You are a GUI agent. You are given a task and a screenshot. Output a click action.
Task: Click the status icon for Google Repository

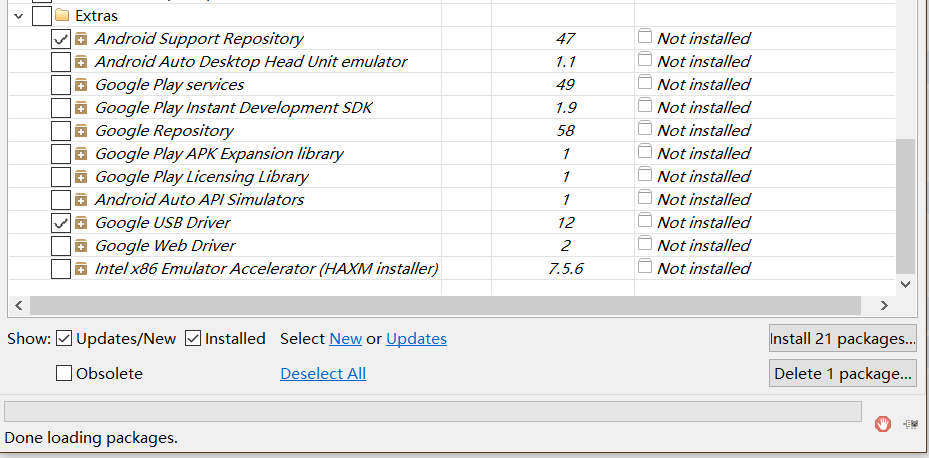(645, 129)
